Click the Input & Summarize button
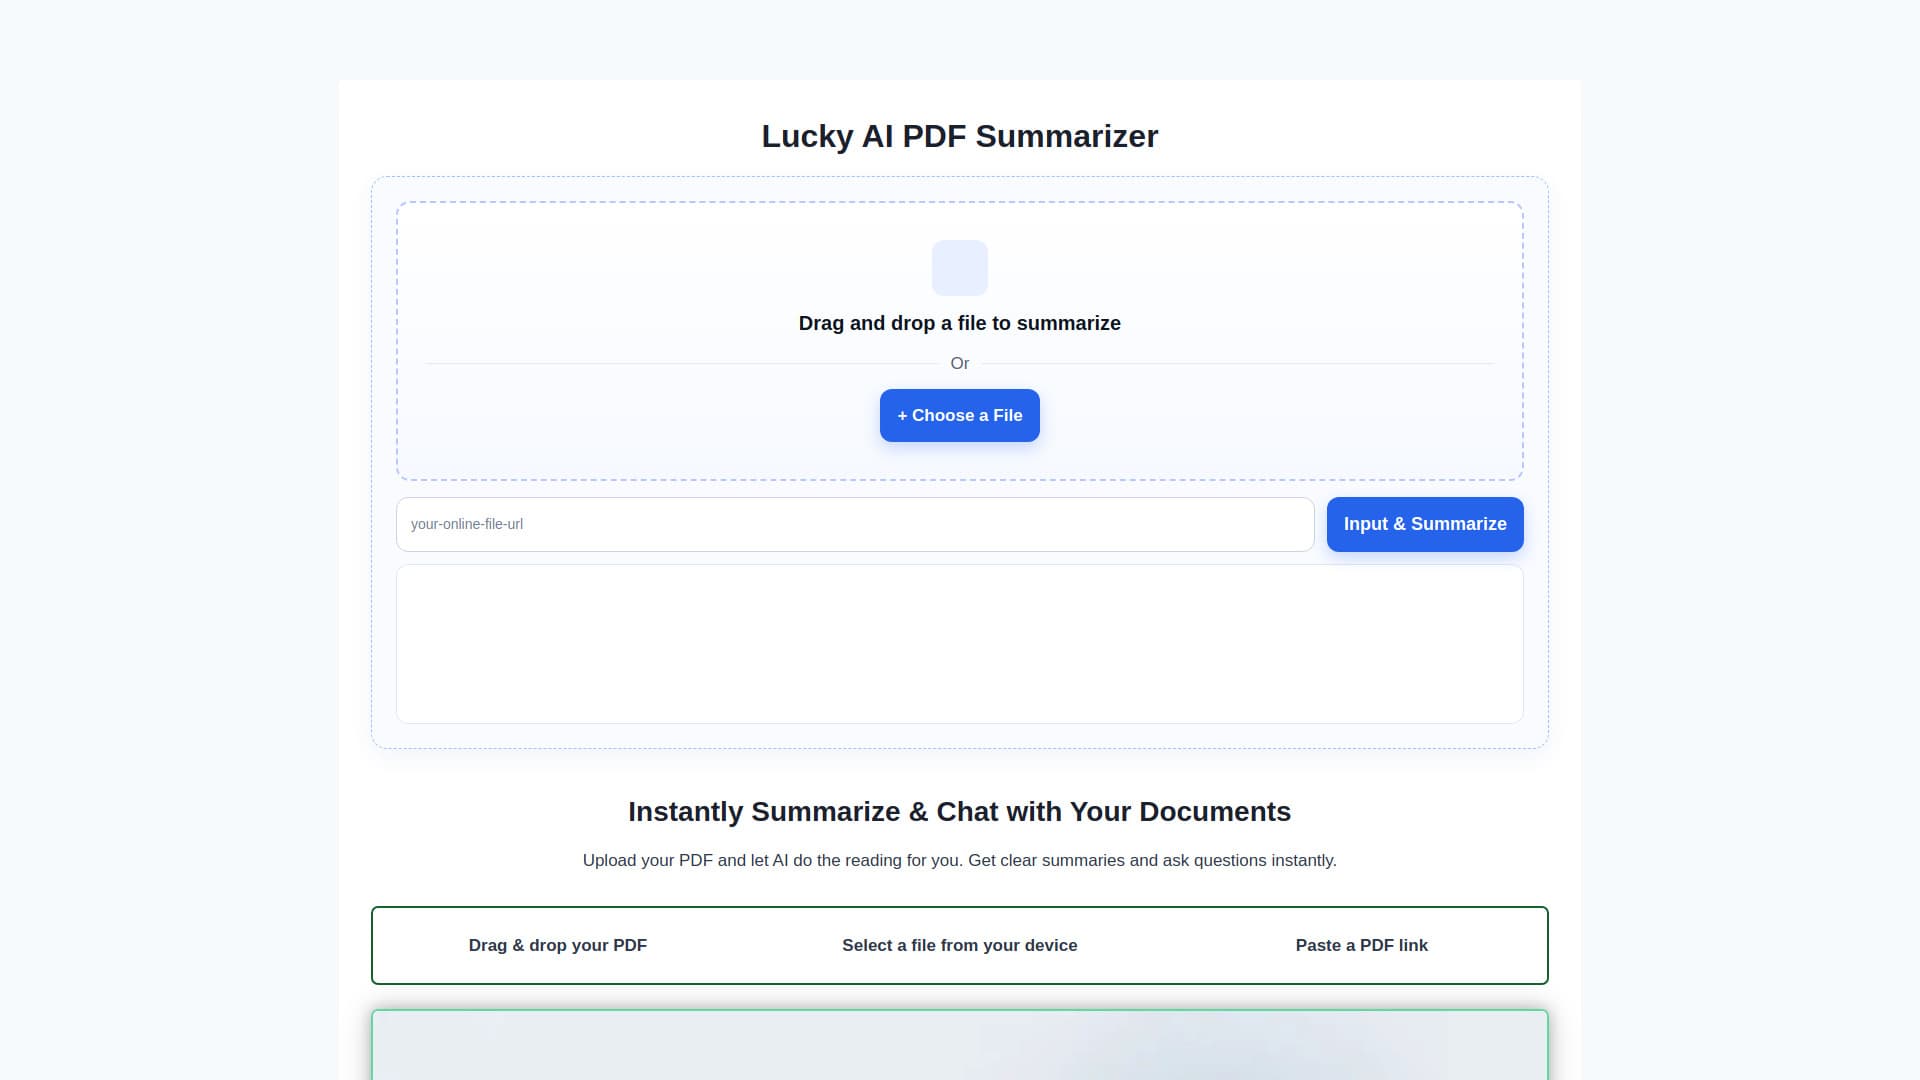This screenshot has width=1920, height=1080. (x=1424, y=524)
